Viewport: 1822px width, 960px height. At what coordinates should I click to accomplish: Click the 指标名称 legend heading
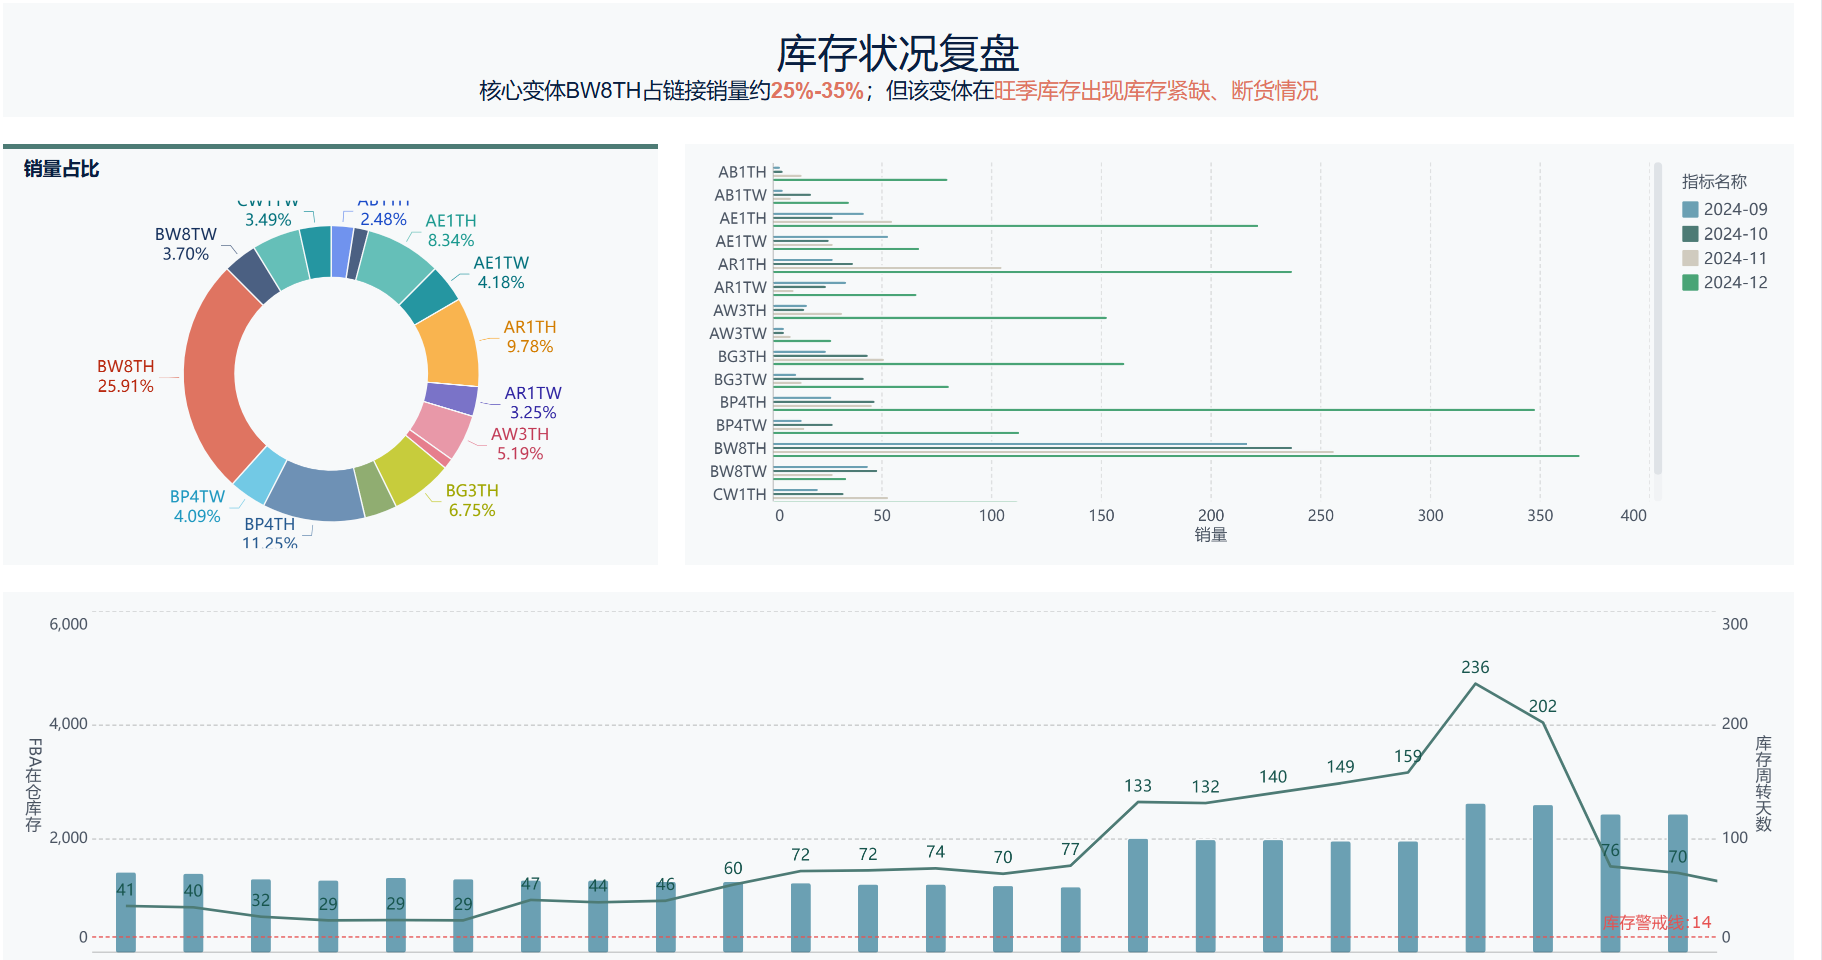[x=1714, y=182]
